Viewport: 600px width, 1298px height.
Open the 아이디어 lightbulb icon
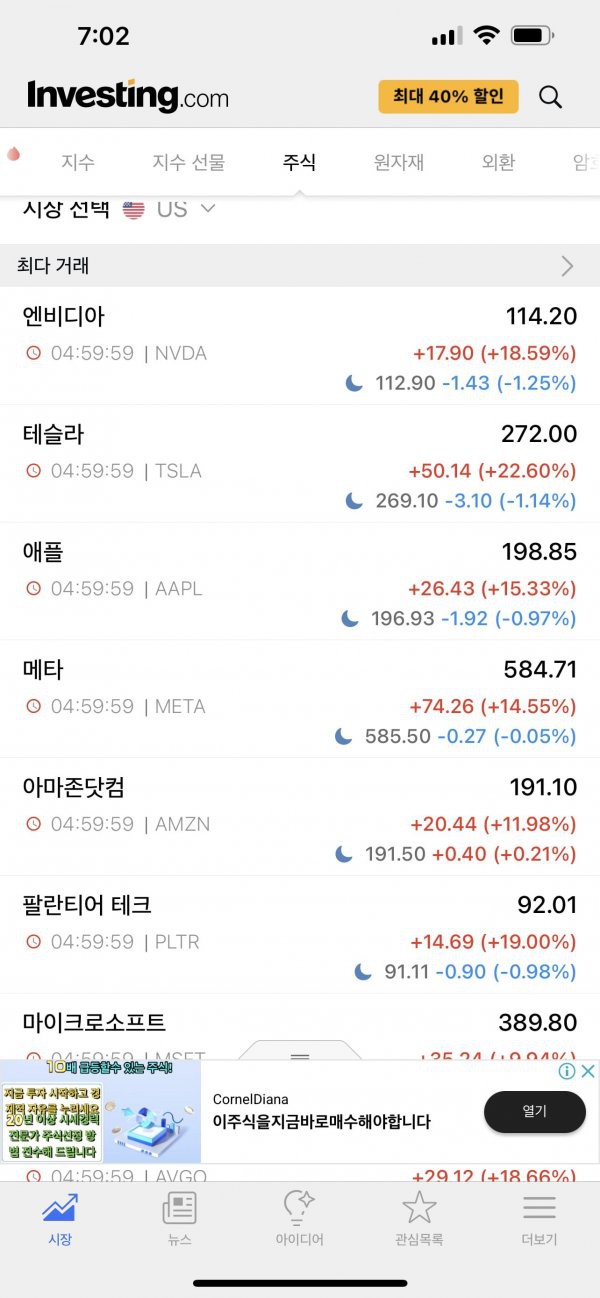click(299, 1208)
